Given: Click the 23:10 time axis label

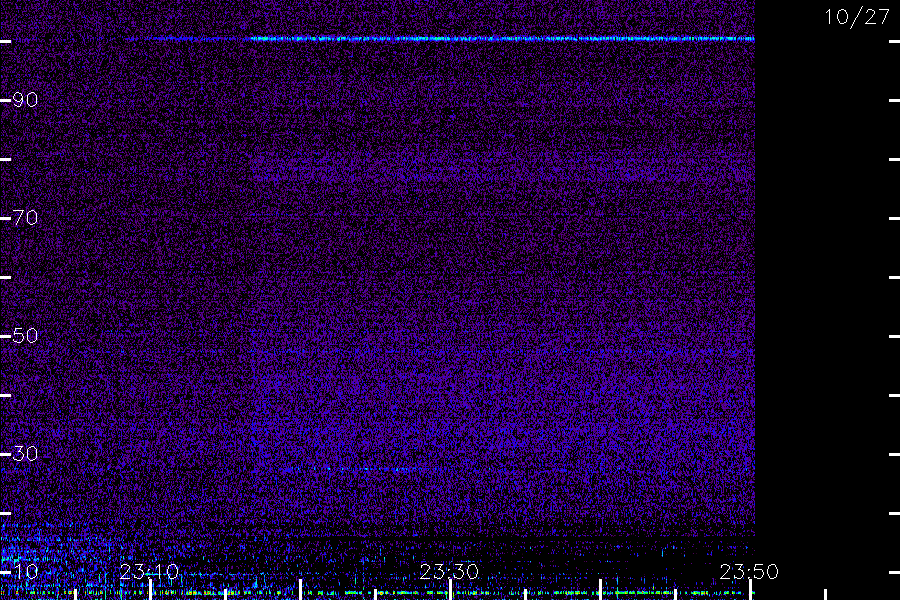Looking at the screenshot, I should point(149,572).
